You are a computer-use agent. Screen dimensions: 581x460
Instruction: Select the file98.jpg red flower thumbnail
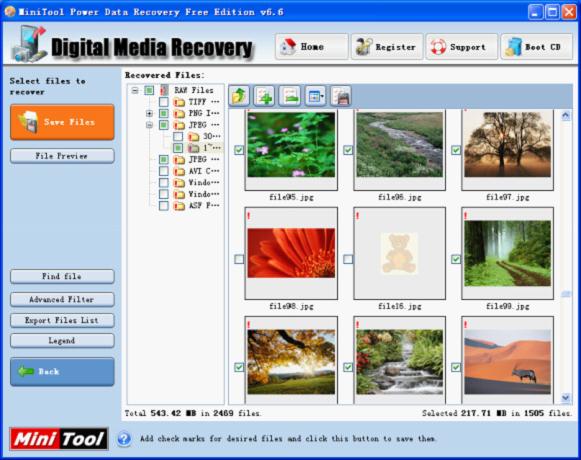point(291,253)
